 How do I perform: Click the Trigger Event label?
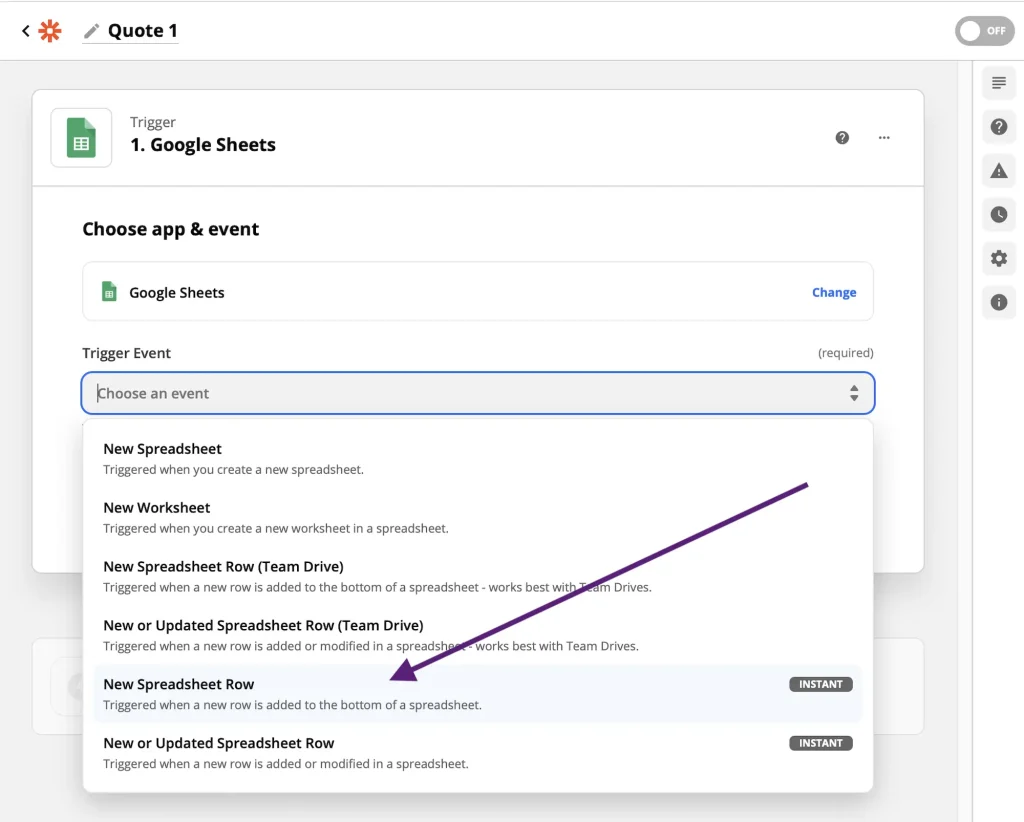[x=126, y=353]
